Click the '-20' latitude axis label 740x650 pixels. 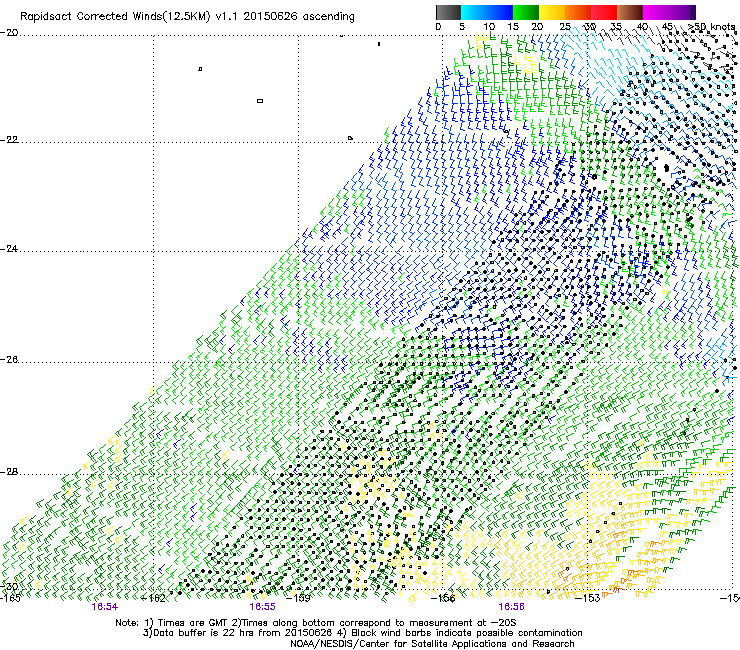click(9, 33)
